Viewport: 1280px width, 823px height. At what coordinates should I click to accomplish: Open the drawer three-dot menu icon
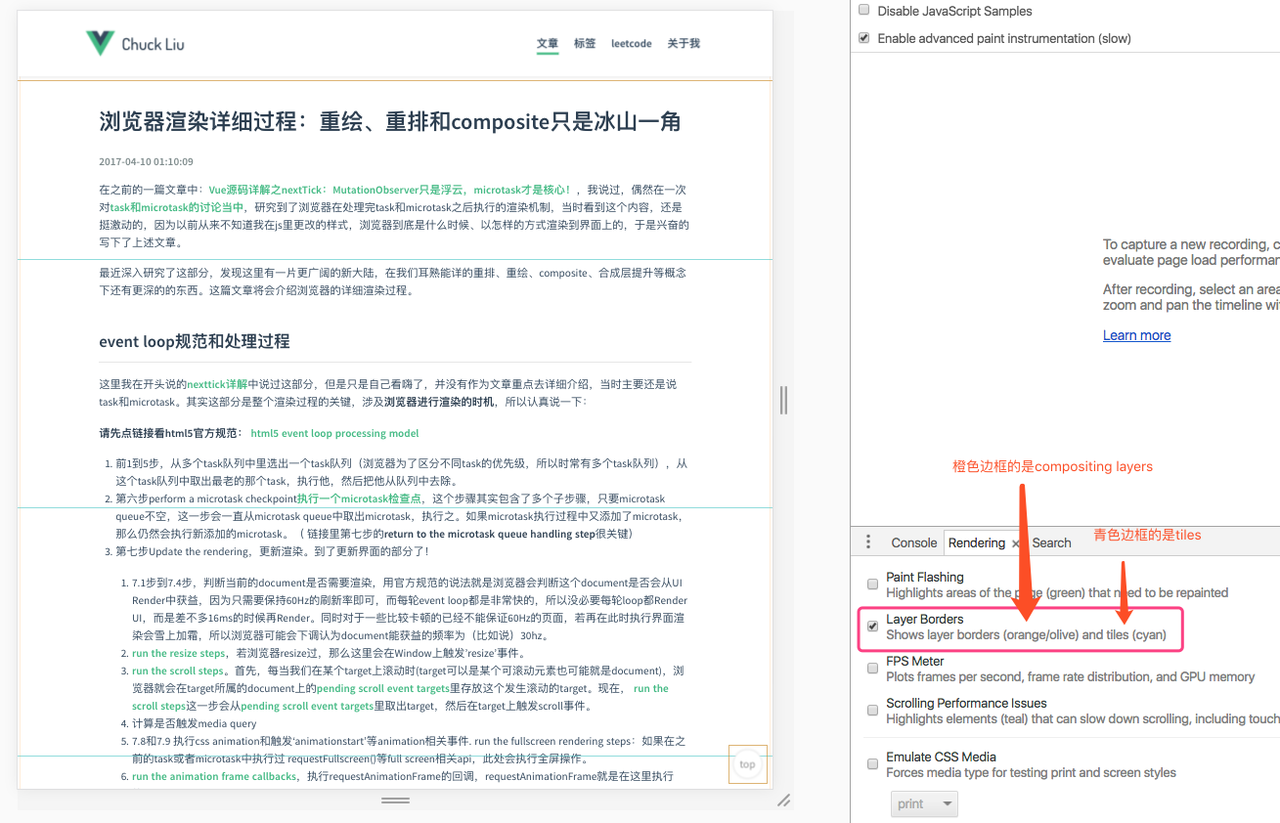click(868, 542)
